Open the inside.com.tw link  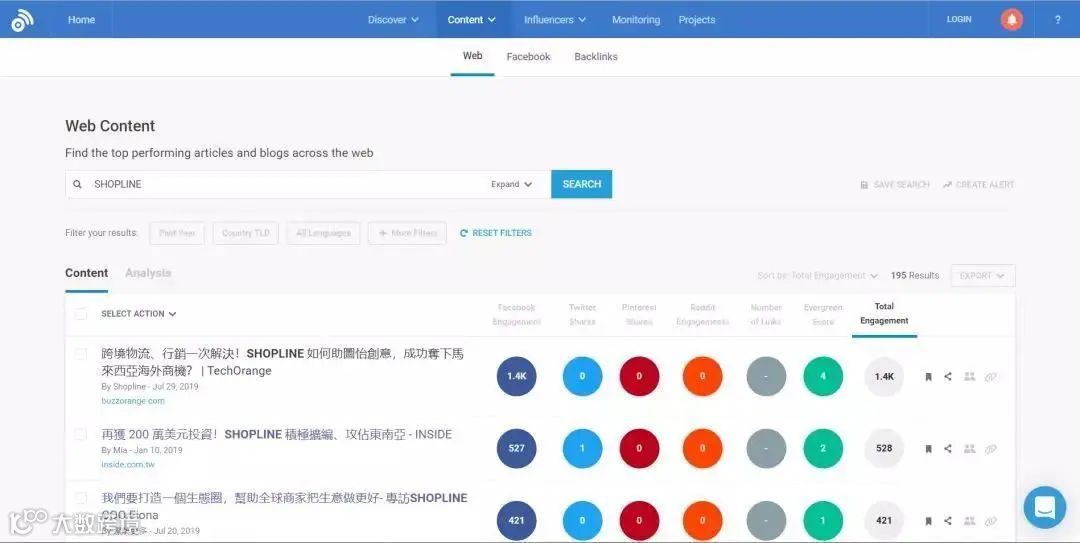[x=128, y=464]
